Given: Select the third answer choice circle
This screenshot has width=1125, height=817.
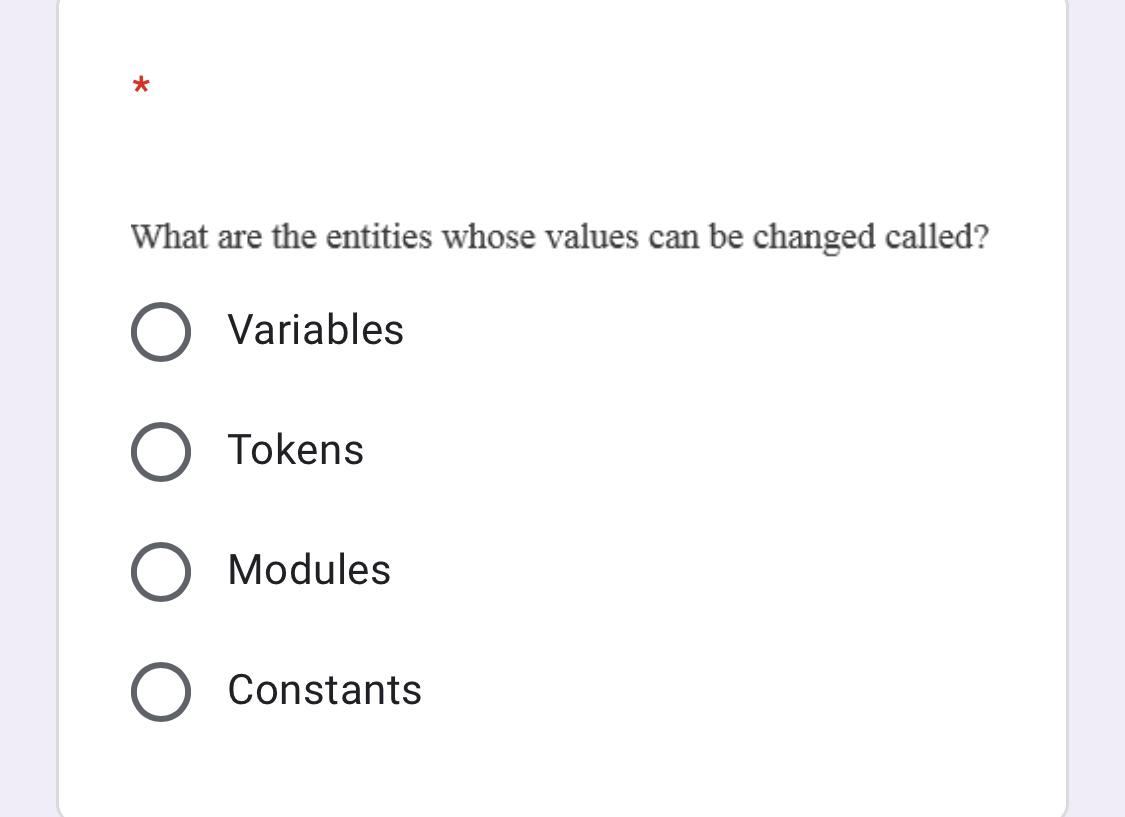Looking at the screenshot, I should (160, 571).
